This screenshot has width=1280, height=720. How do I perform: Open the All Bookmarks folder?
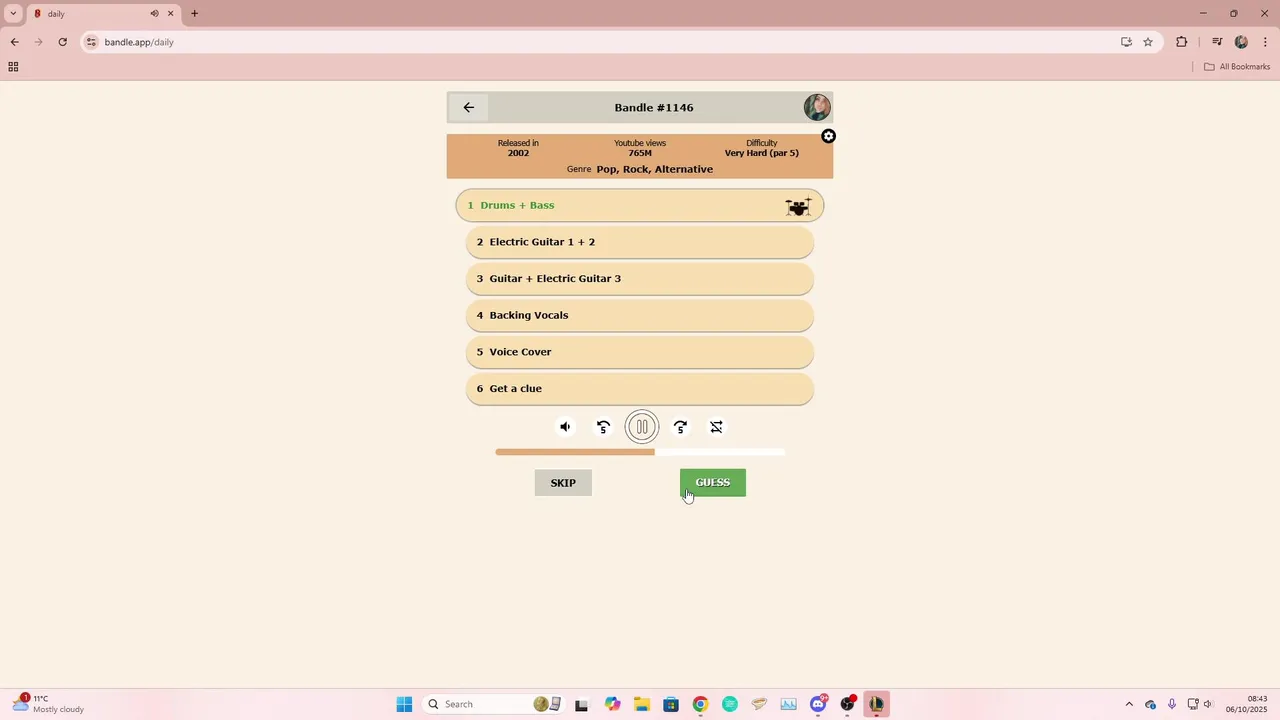(x=1237, y=67)
